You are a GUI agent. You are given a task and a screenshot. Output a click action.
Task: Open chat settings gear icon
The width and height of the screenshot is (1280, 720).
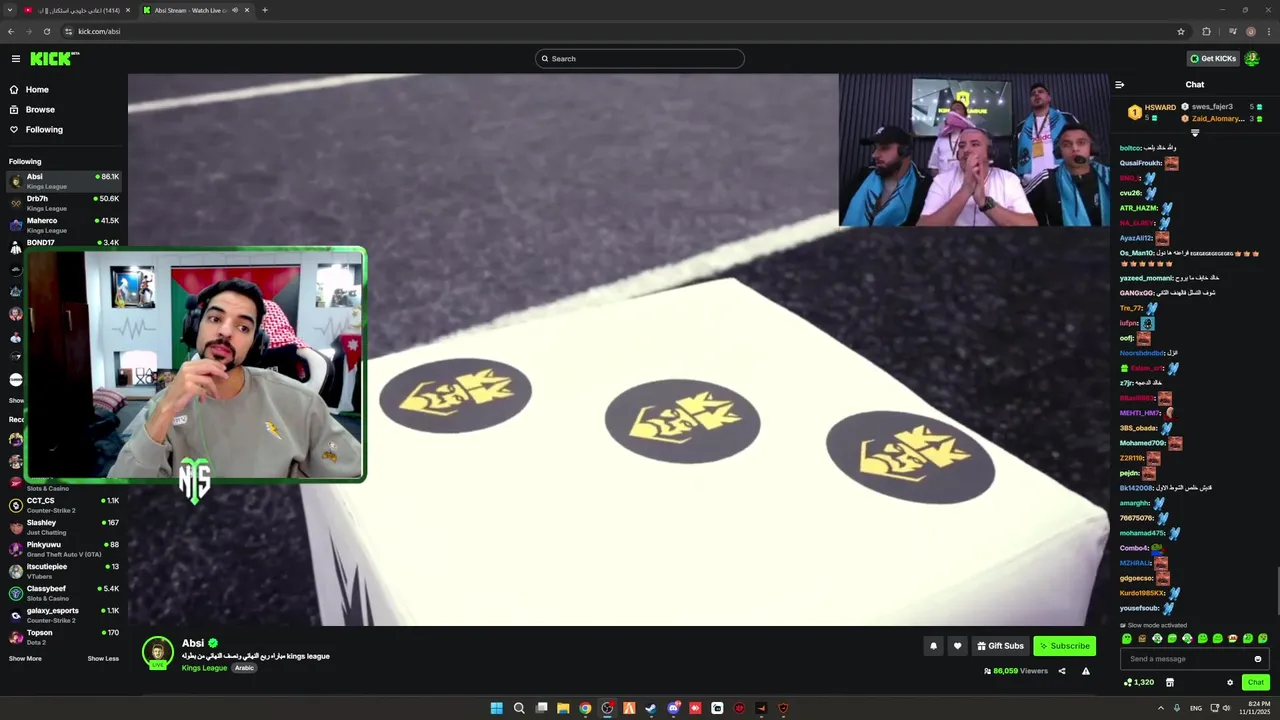(x=1230, y=683)
